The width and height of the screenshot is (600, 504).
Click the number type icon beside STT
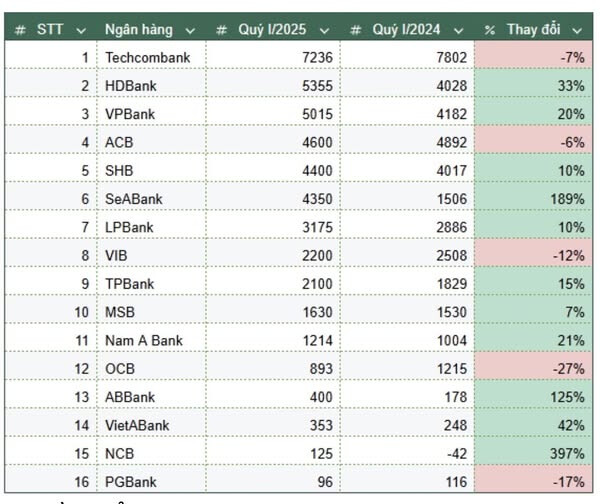coord(19,29)
